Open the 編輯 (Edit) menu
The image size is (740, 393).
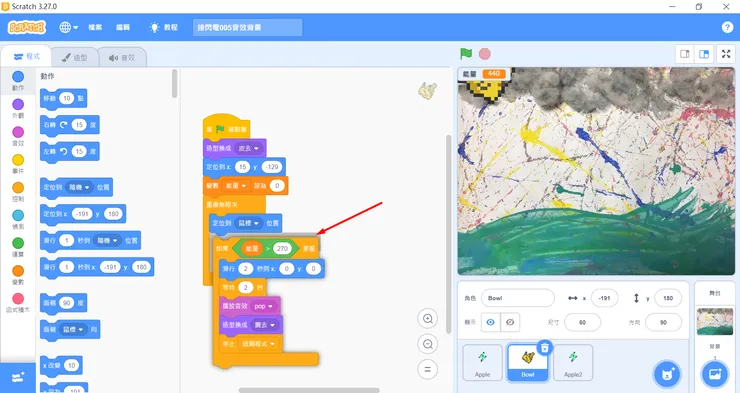(123, 27)
